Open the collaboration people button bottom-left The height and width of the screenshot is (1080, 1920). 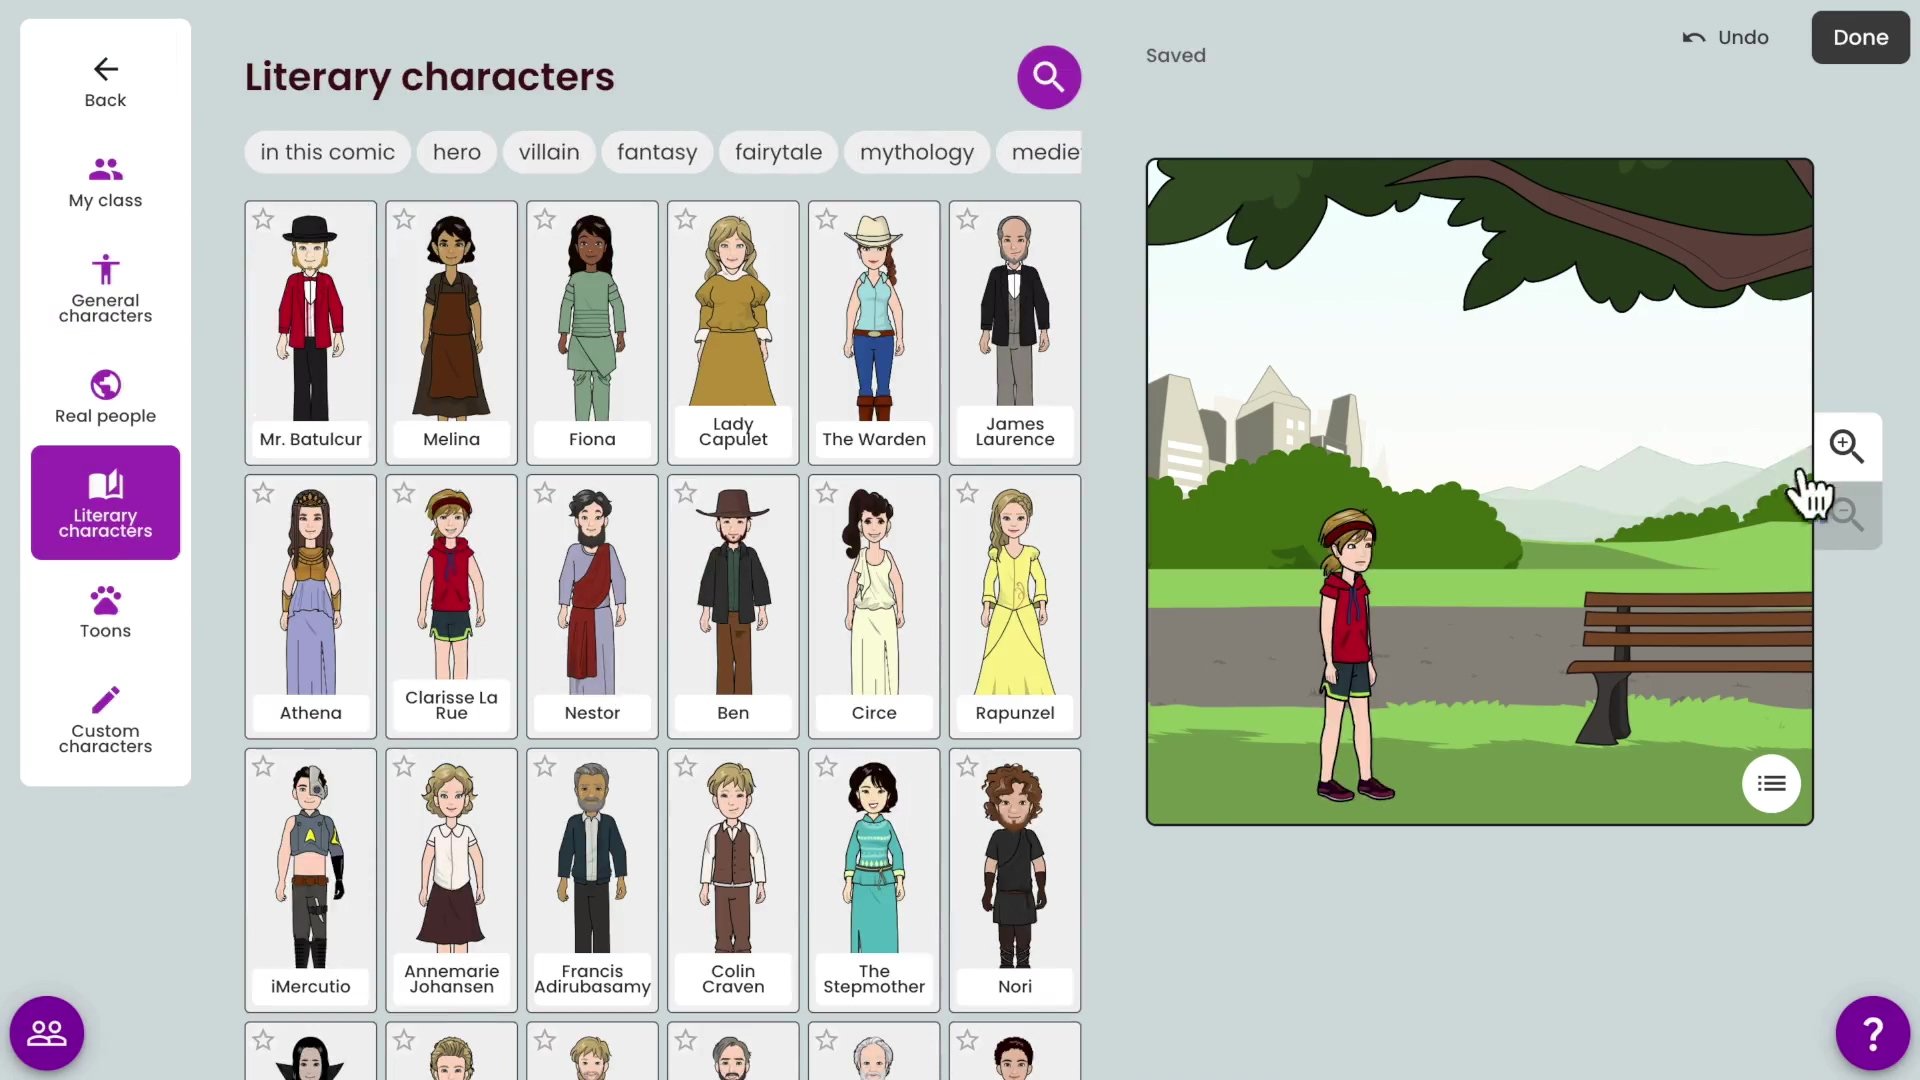47,1033
